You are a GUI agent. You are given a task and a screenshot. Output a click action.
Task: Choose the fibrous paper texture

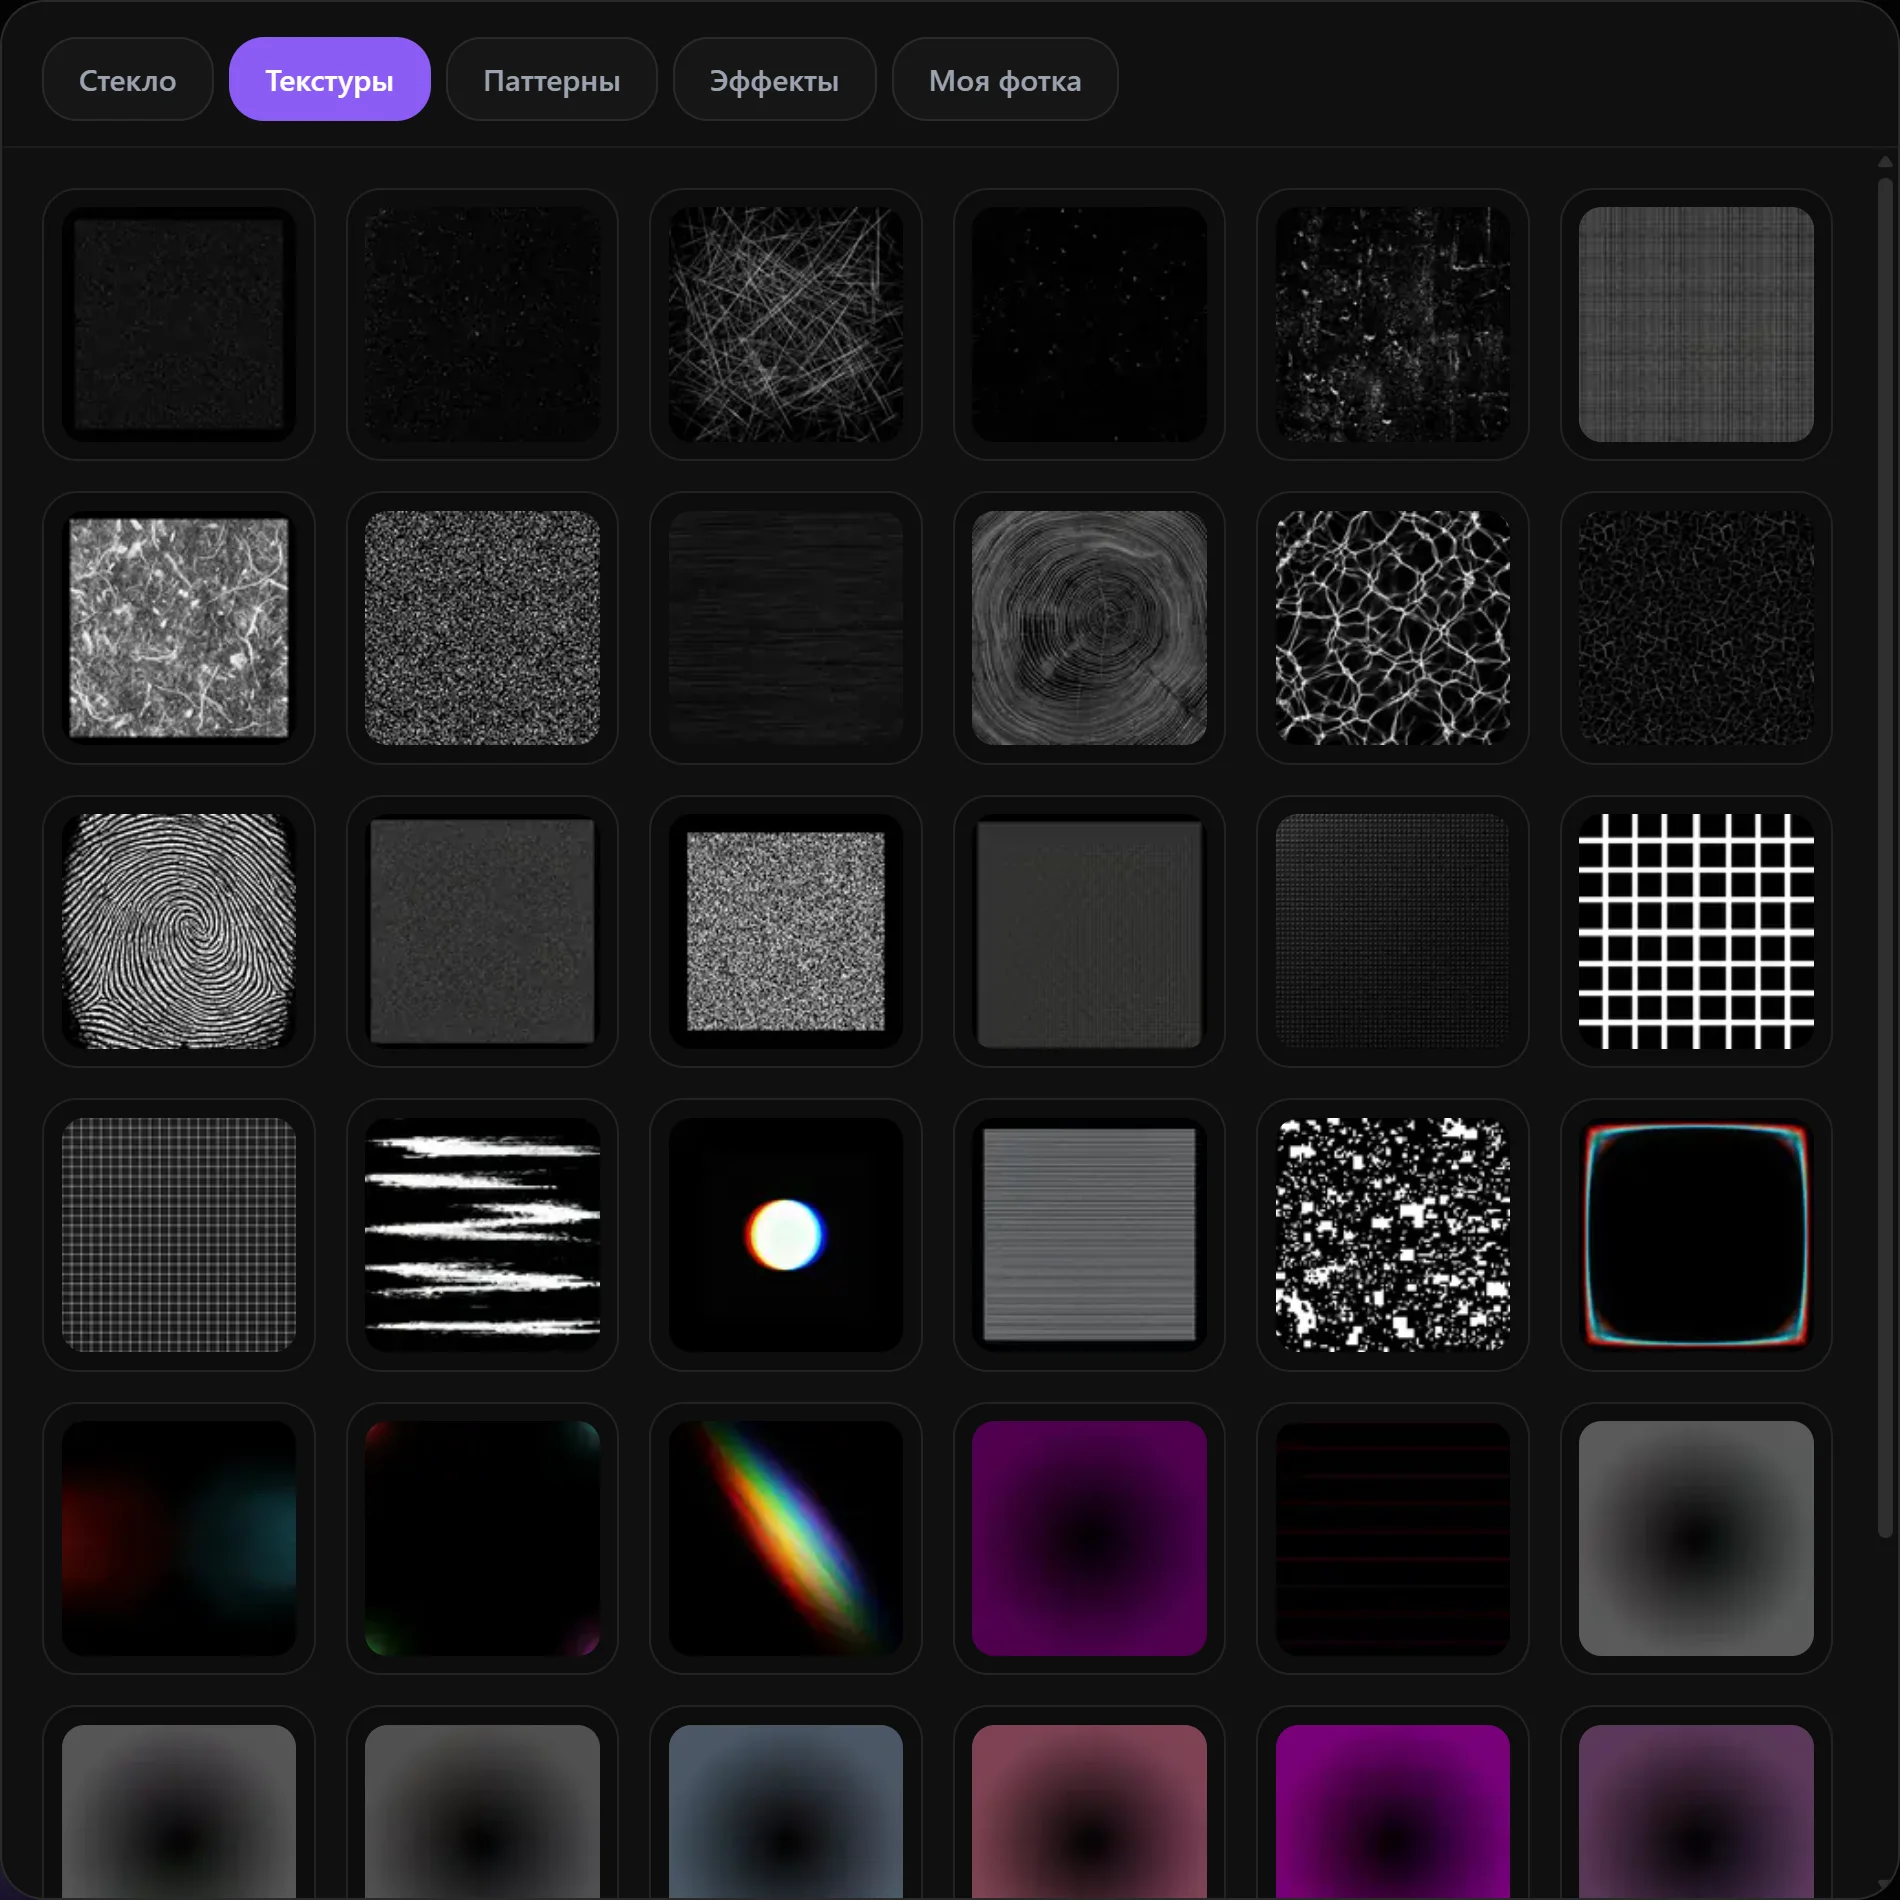(x=179, y=628)
